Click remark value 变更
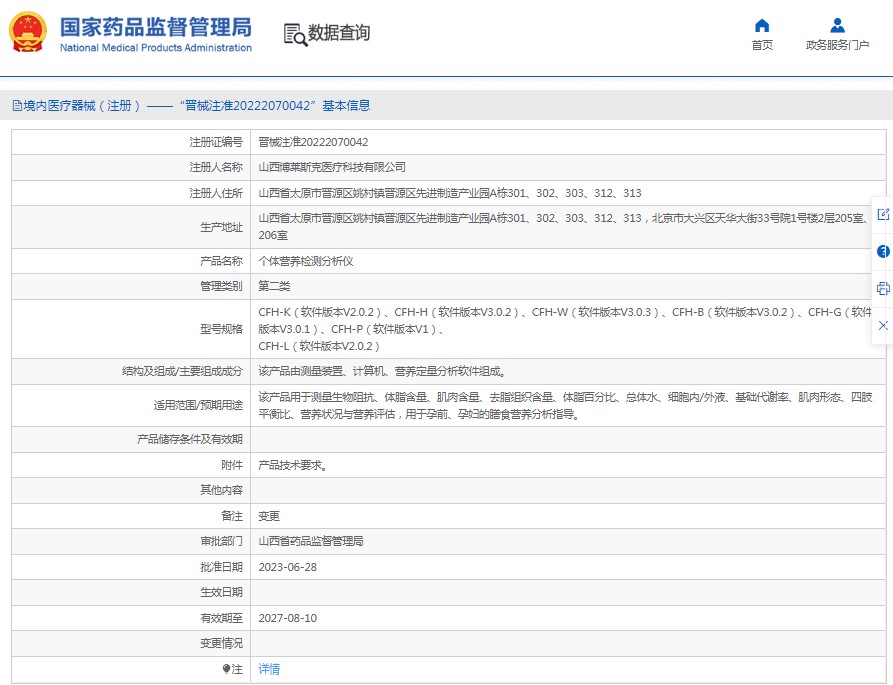 [x=269, y=516]
